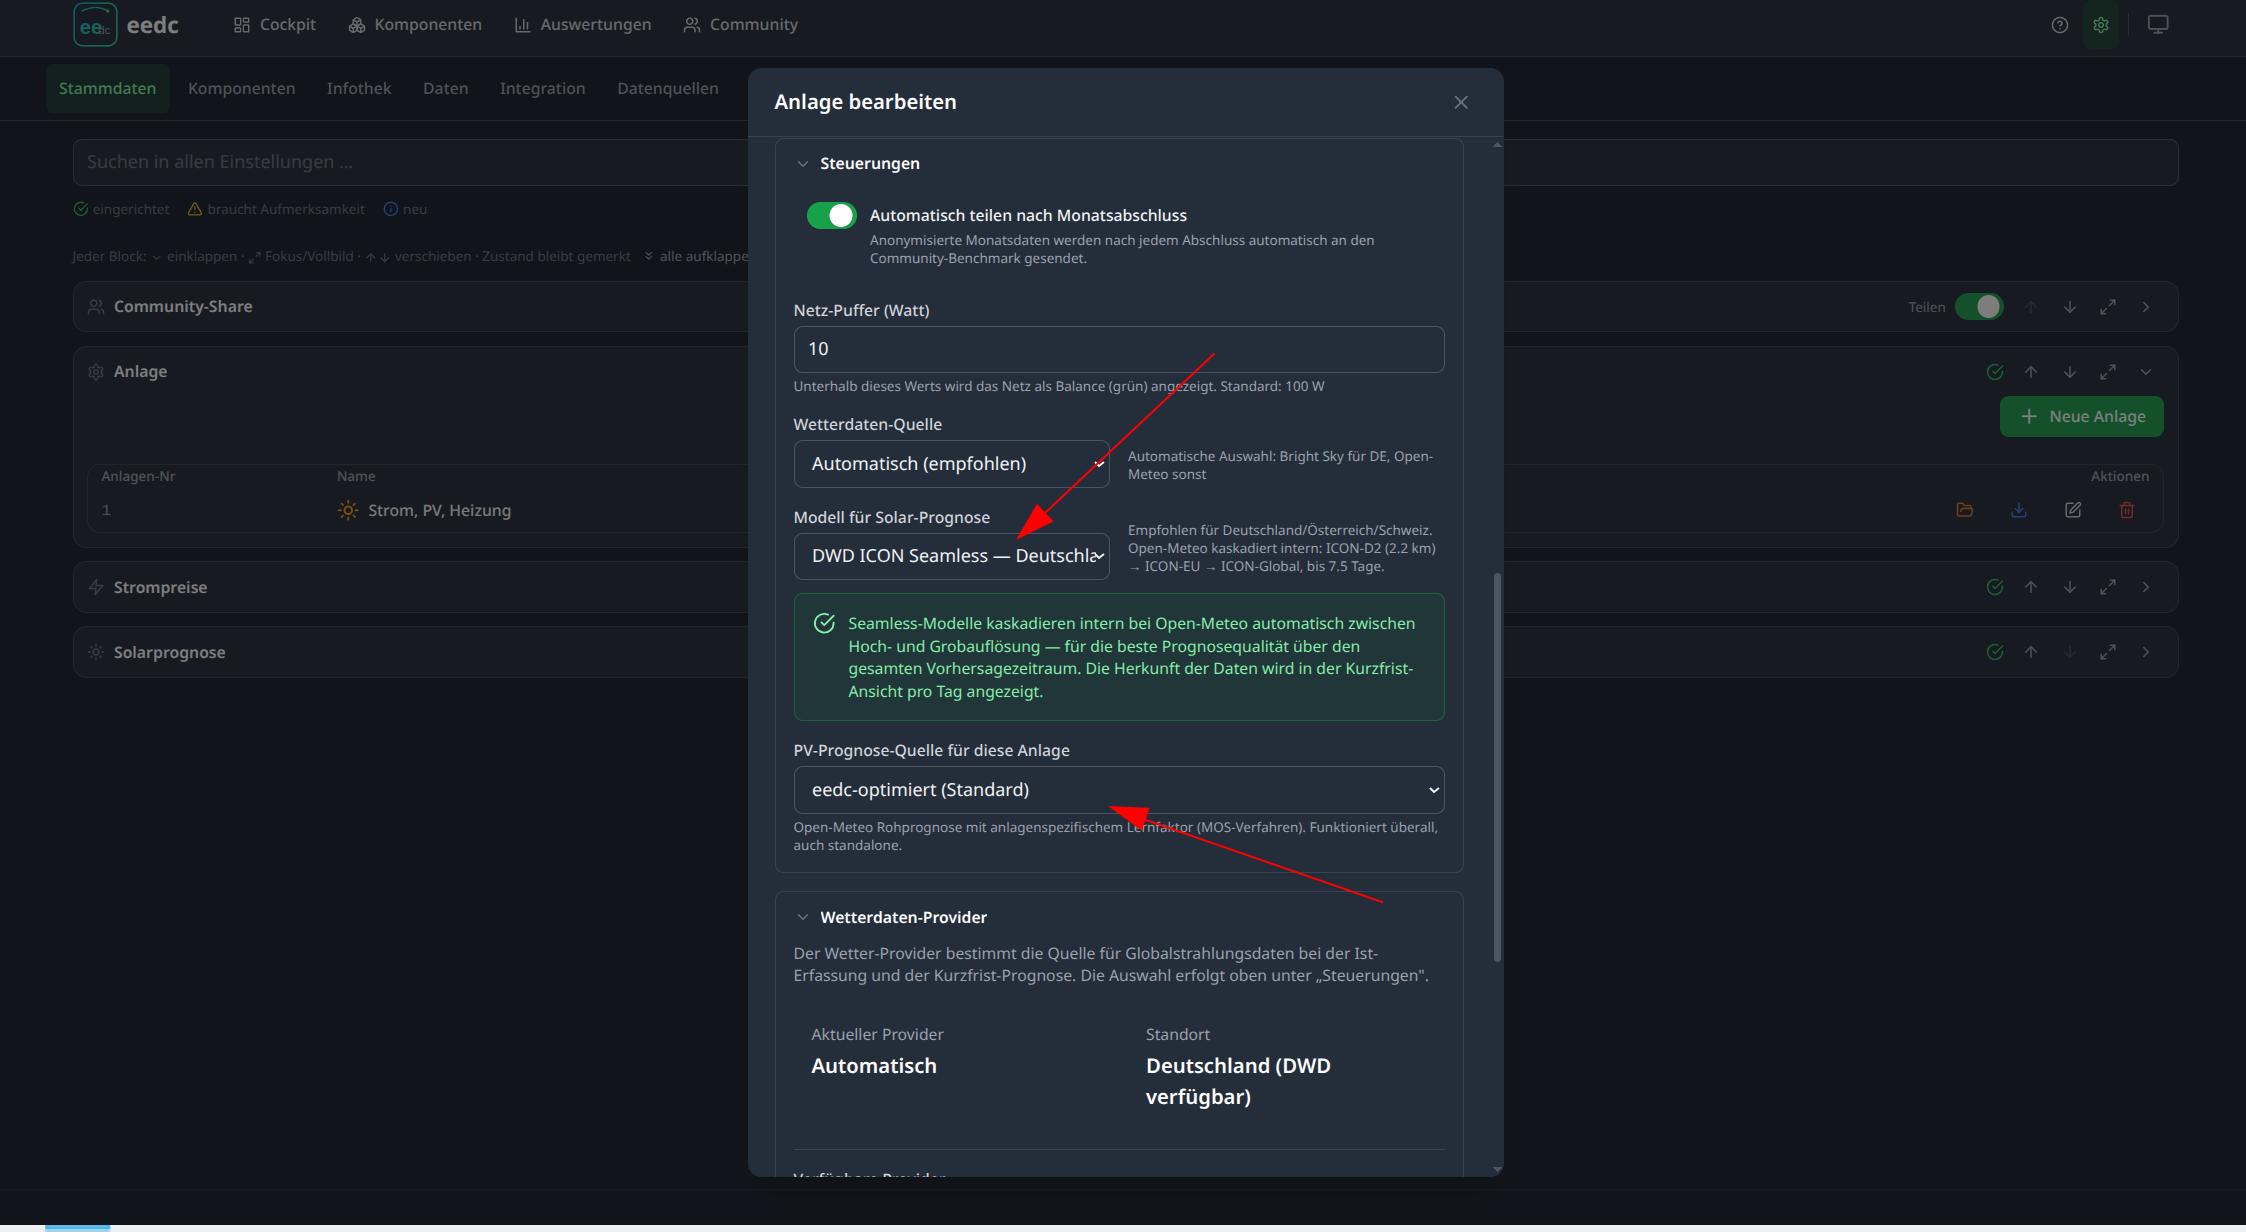Viewport: 2246px width, 1232px height.
Task: Expand the Community-Share block chevron
Action: [2146, 307]
